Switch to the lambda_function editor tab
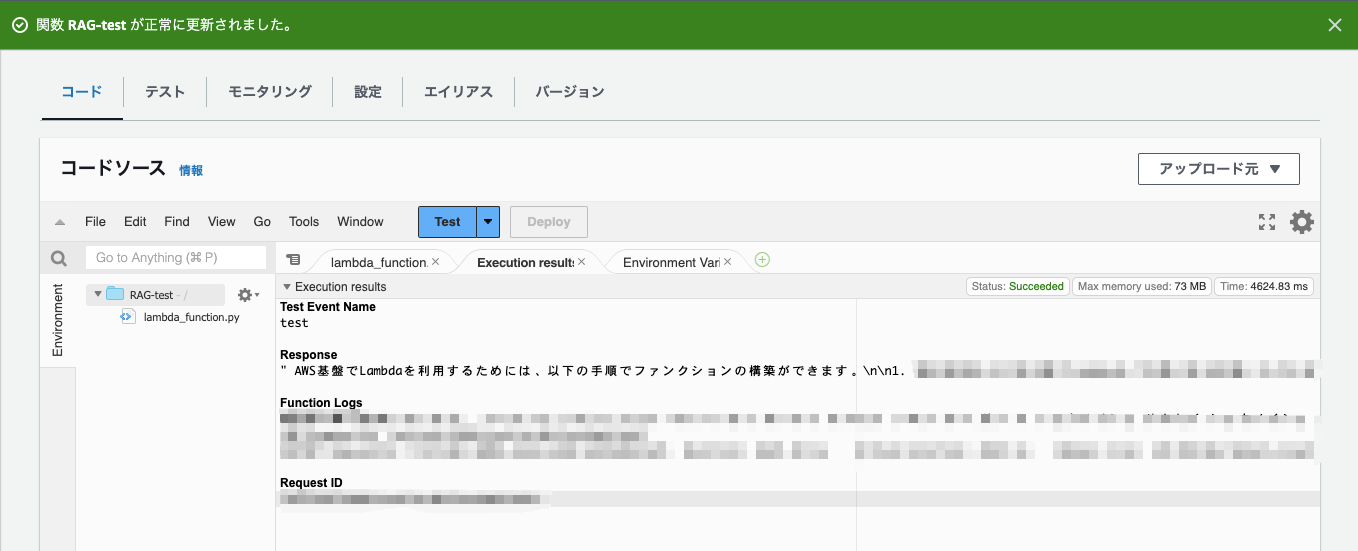1358x551 pixels. [378, 262]
